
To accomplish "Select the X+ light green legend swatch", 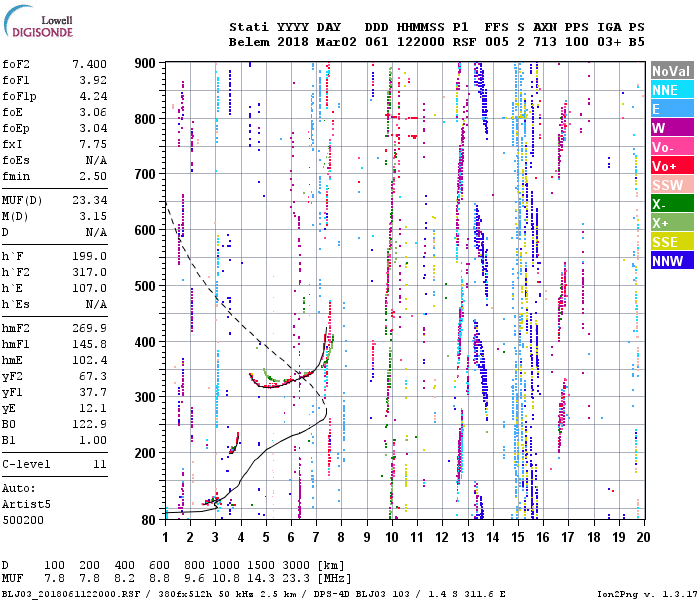I will [672, 223].
